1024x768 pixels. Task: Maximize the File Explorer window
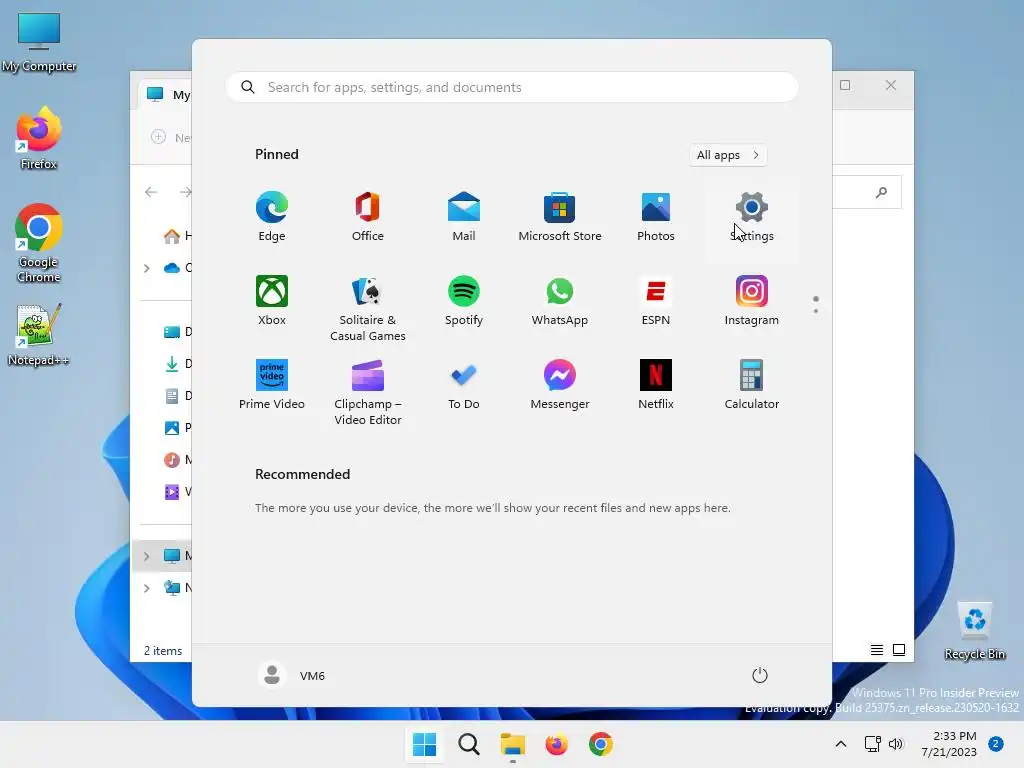coord(845,85)
